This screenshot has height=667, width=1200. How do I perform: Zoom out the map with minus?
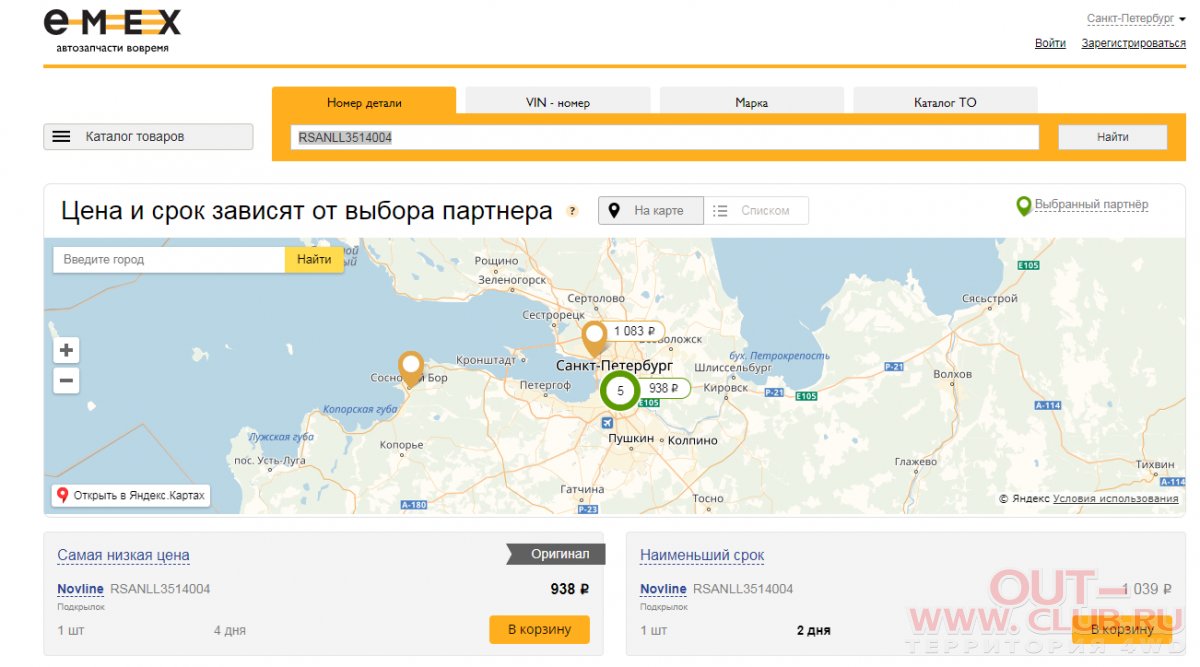67,380
